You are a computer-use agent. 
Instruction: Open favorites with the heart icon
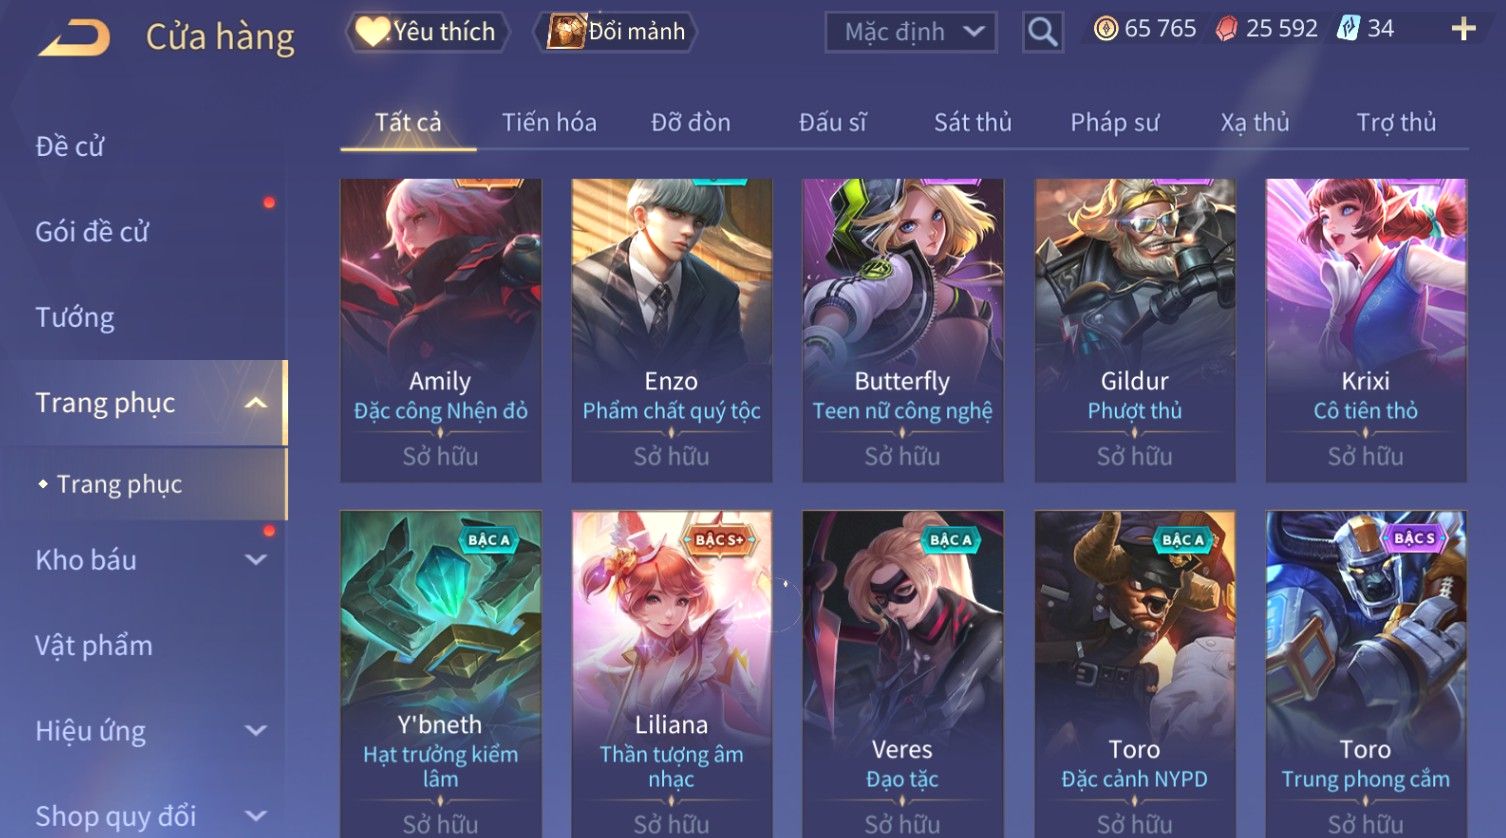[372, 32]
